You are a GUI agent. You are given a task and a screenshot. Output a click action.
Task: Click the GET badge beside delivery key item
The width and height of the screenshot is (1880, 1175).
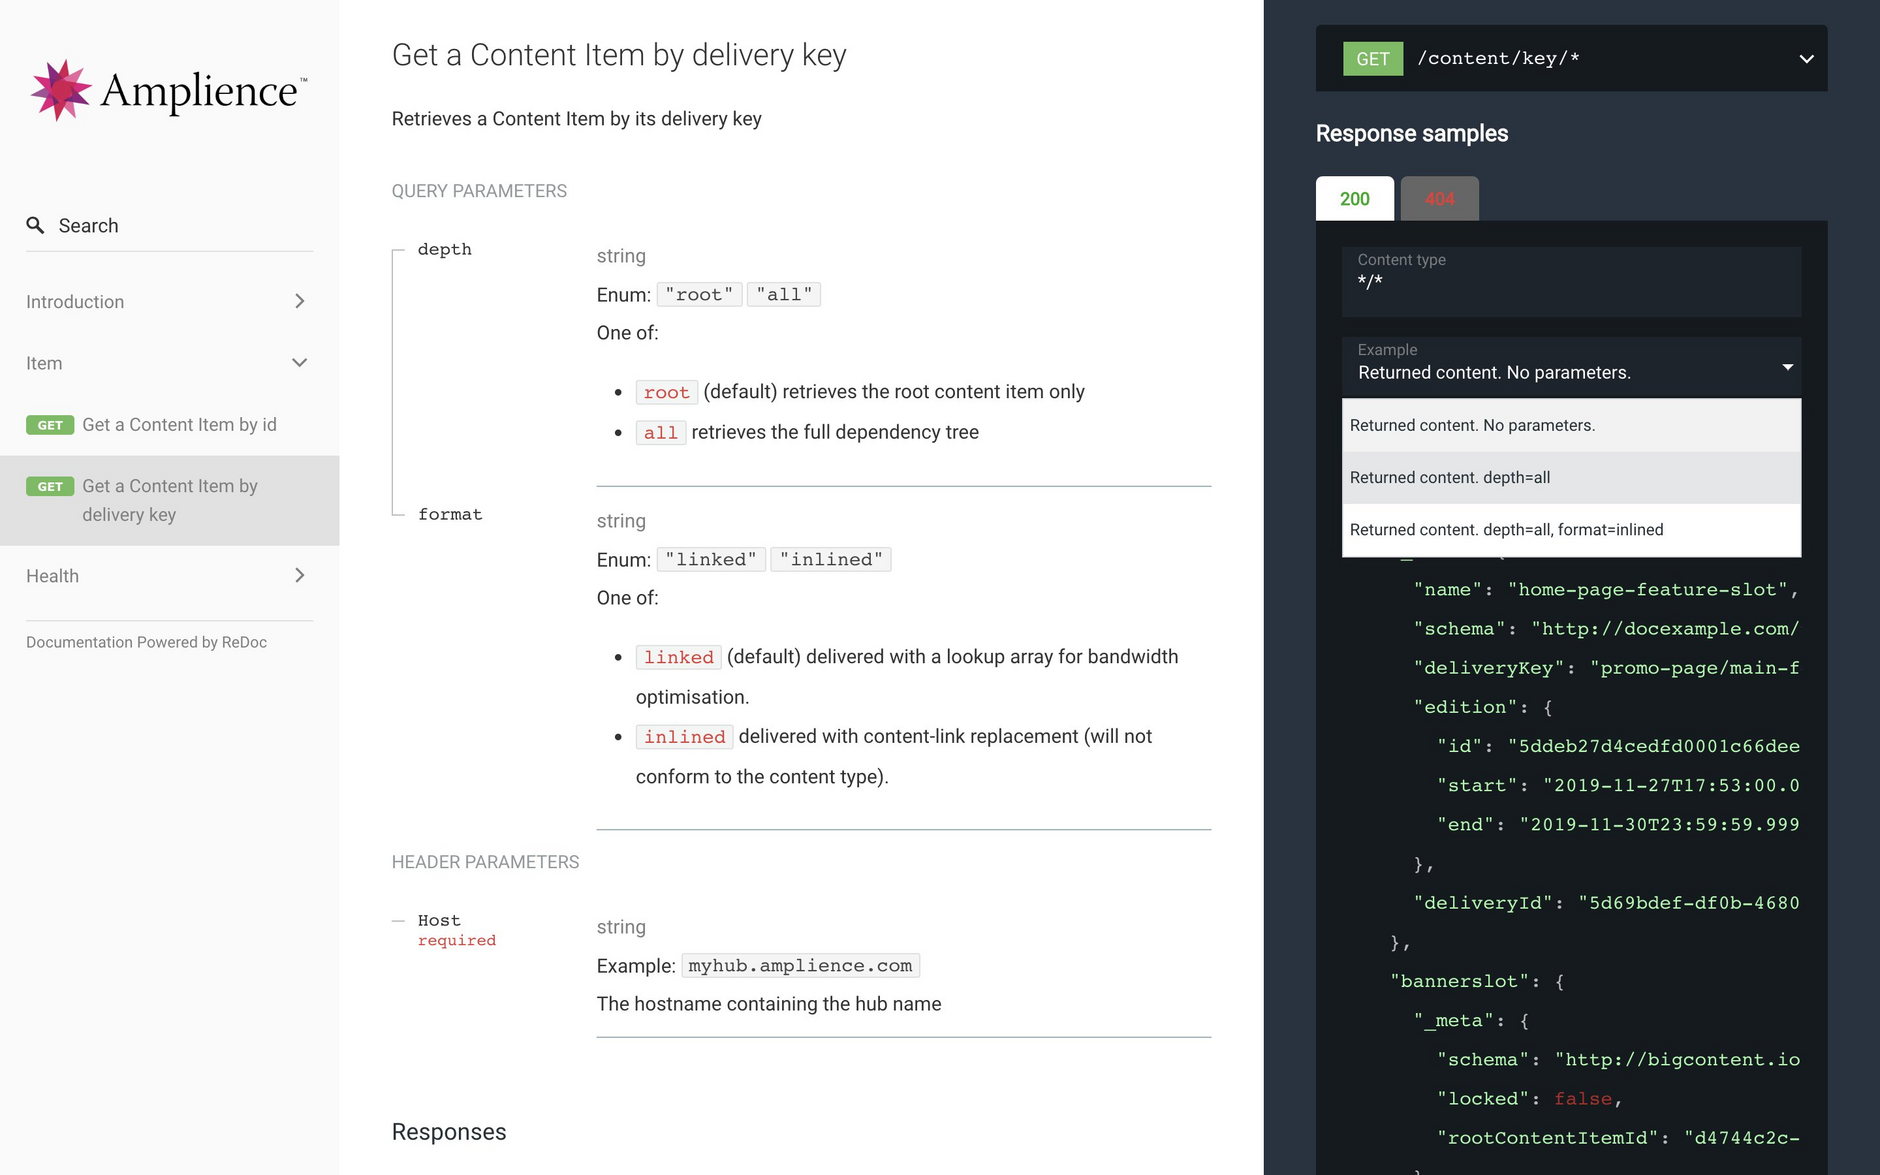coord(50,486)
